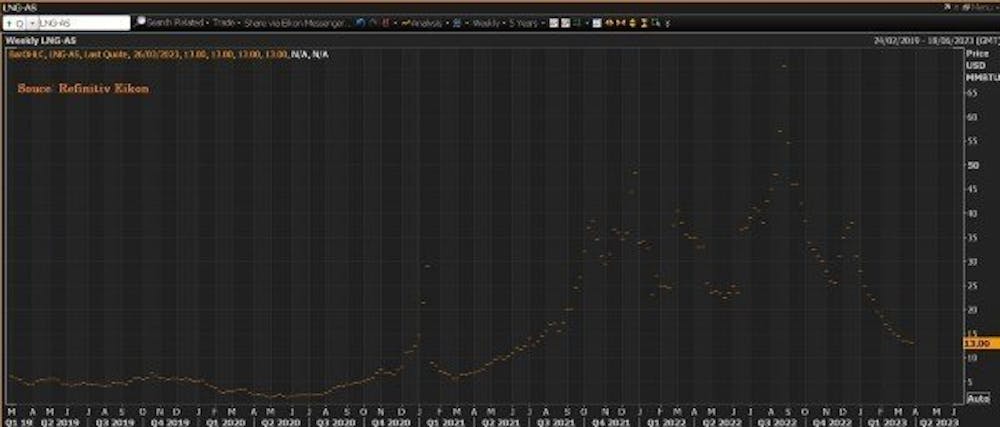Click the LNG-AS symbol search input field
This screenshot has width=1000, height=427.
(84, 23)
